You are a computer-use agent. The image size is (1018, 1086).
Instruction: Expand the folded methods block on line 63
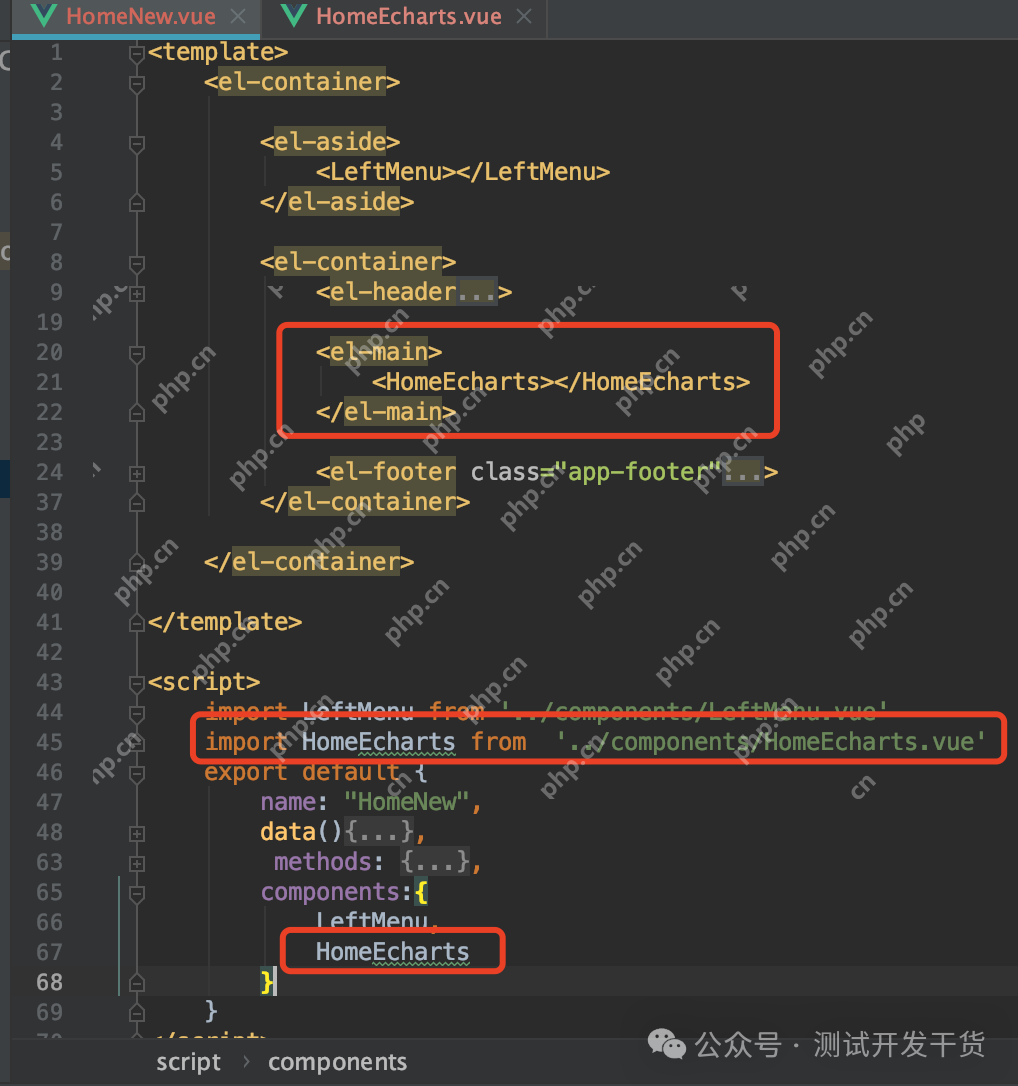tap(137, 863)
